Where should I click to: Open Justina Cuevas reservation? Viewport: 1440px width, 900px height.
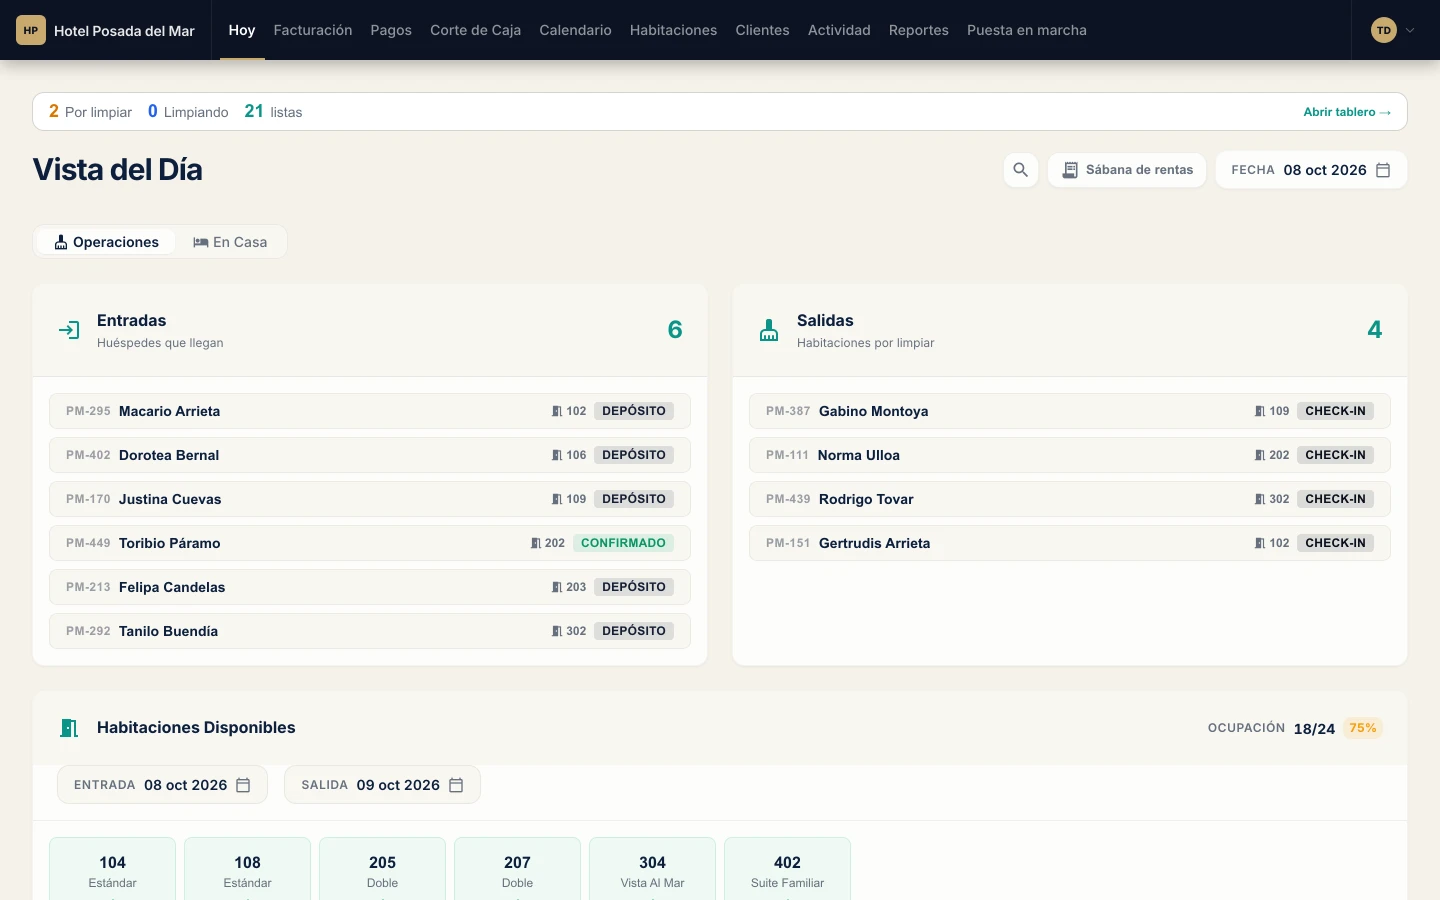click(x=370, y=499)
